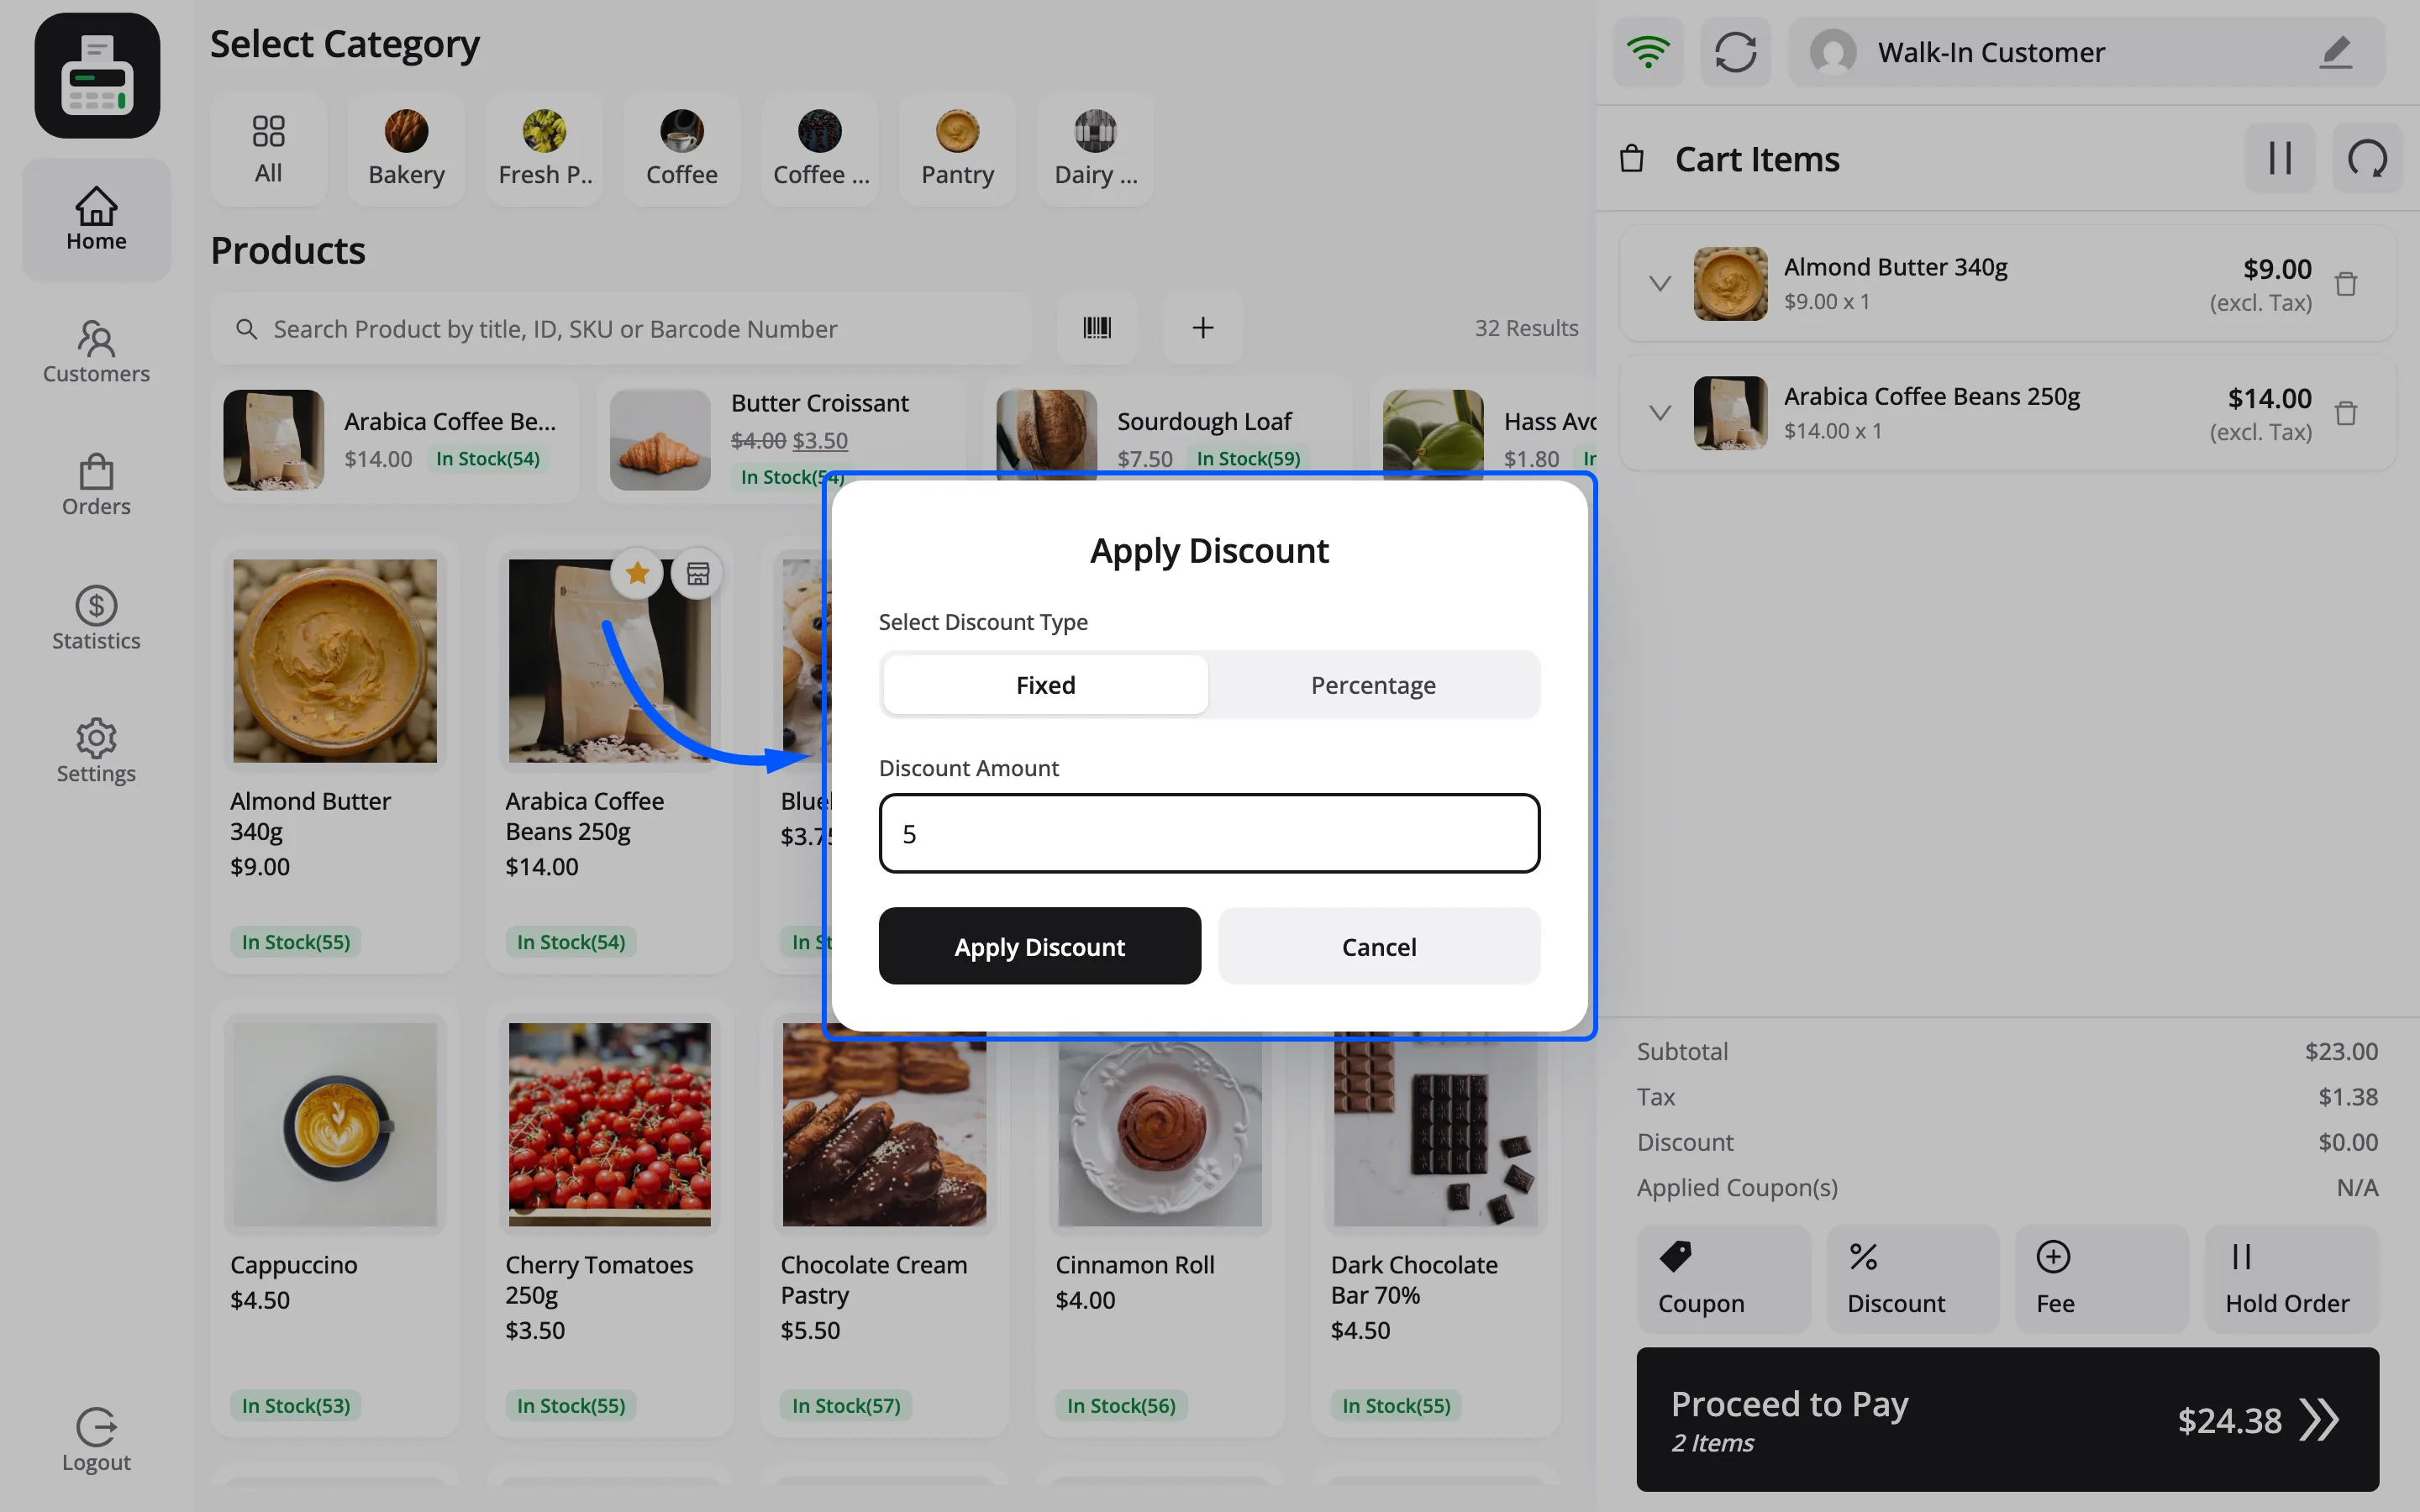This screenshot has width=2420, height=1512.
Task: View the Statistics page
Action: pos(96,619)
